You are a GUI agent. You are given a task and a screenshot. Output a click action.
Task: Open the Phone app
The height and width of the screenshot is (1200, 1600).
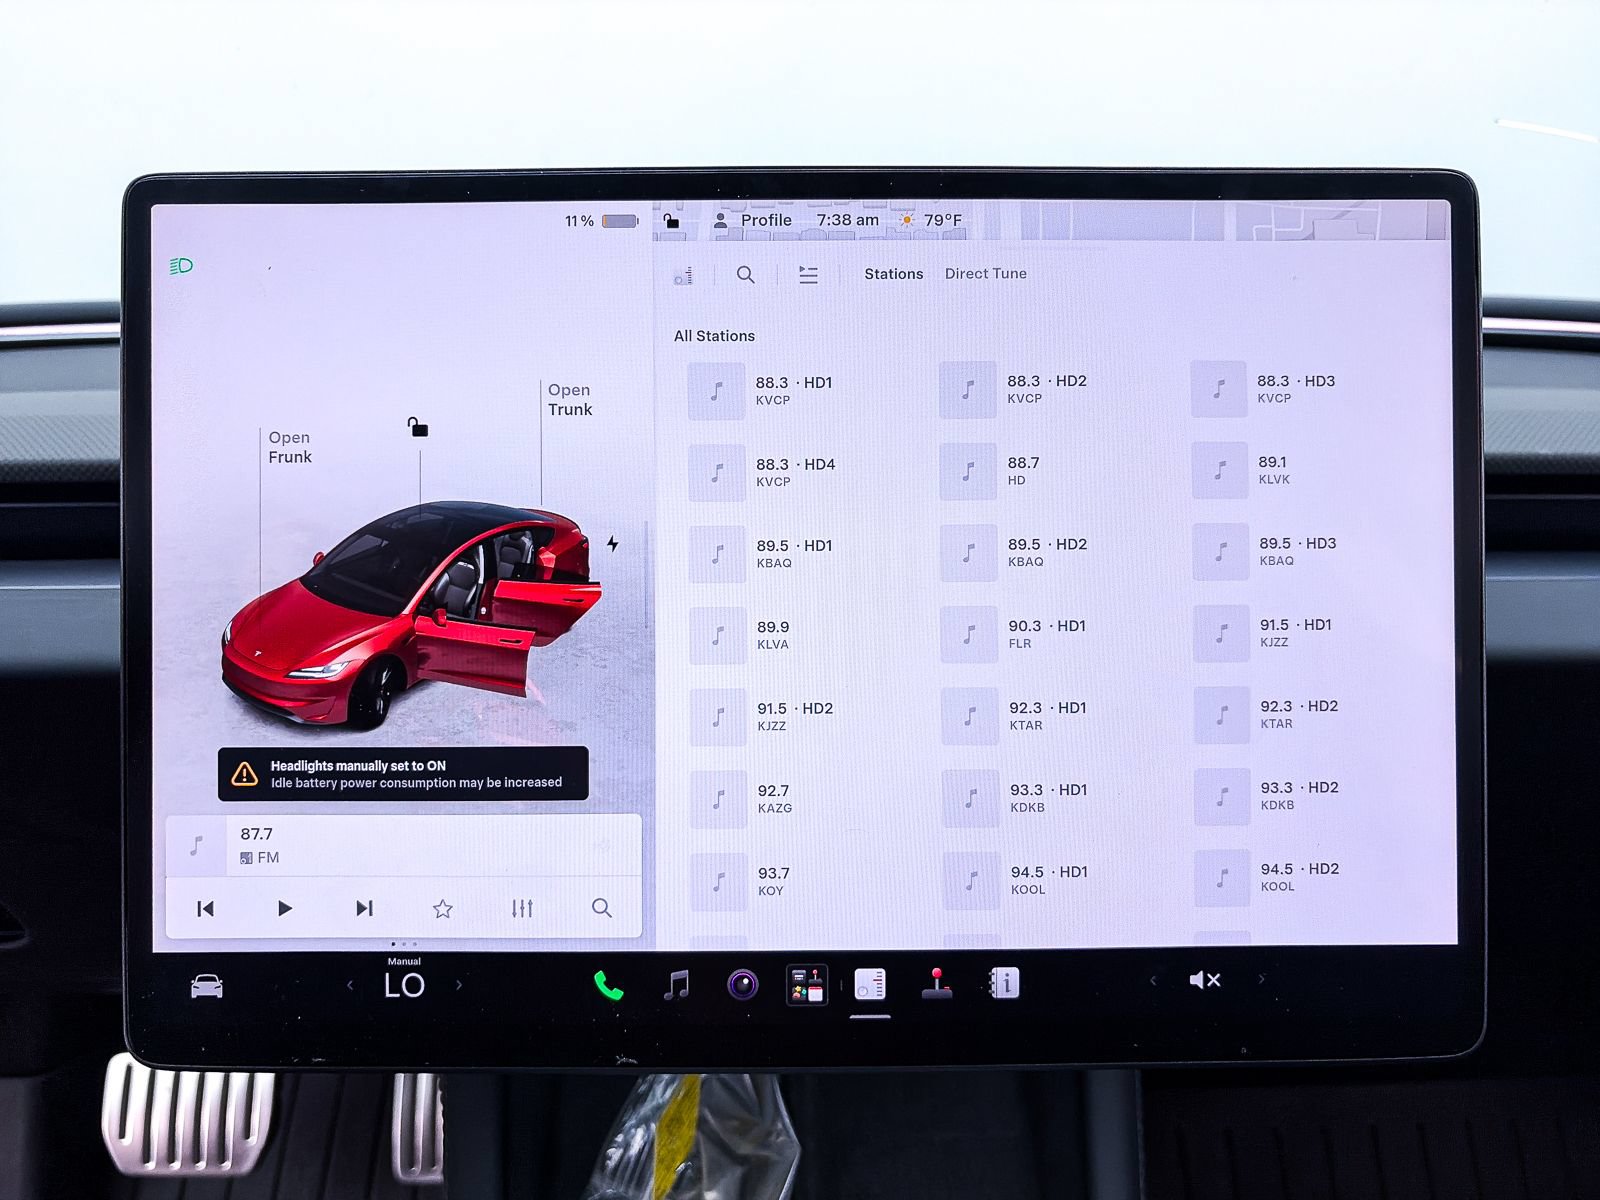click(x=608, y=986)
